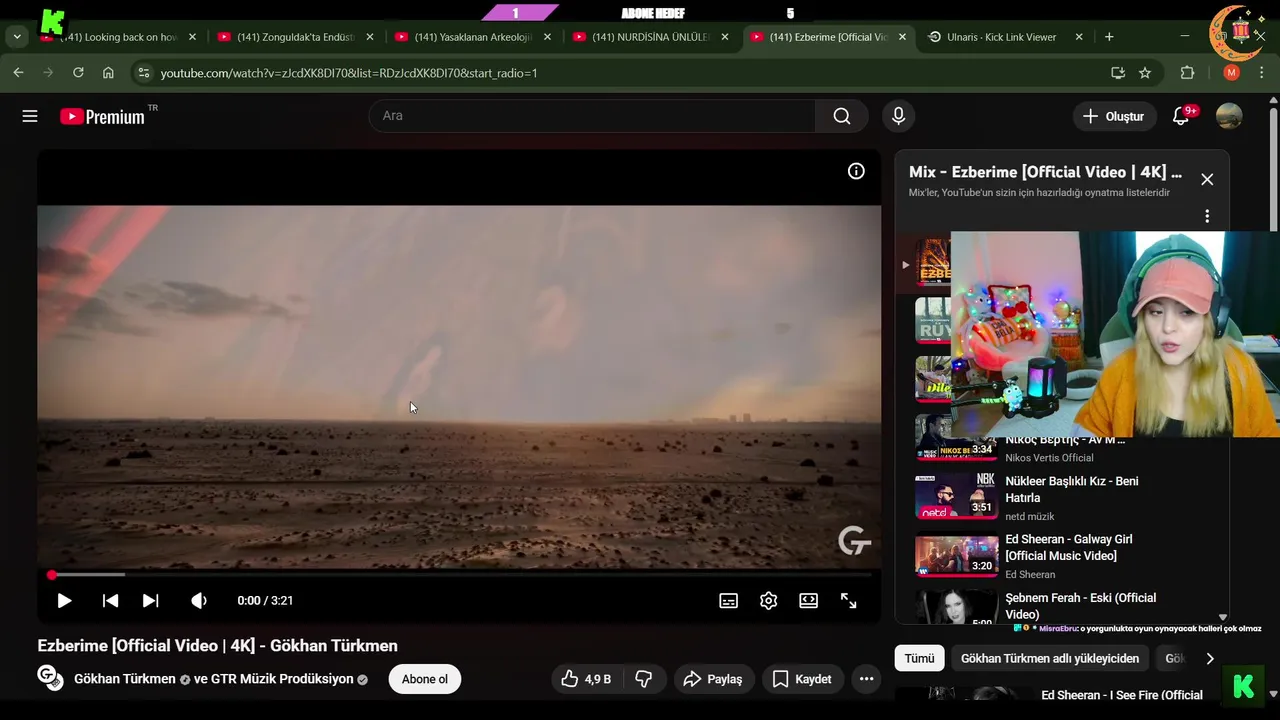This screenshot has height=720, width=1280.
Task: Skip to previous video
Action: (x=110, y=600)
